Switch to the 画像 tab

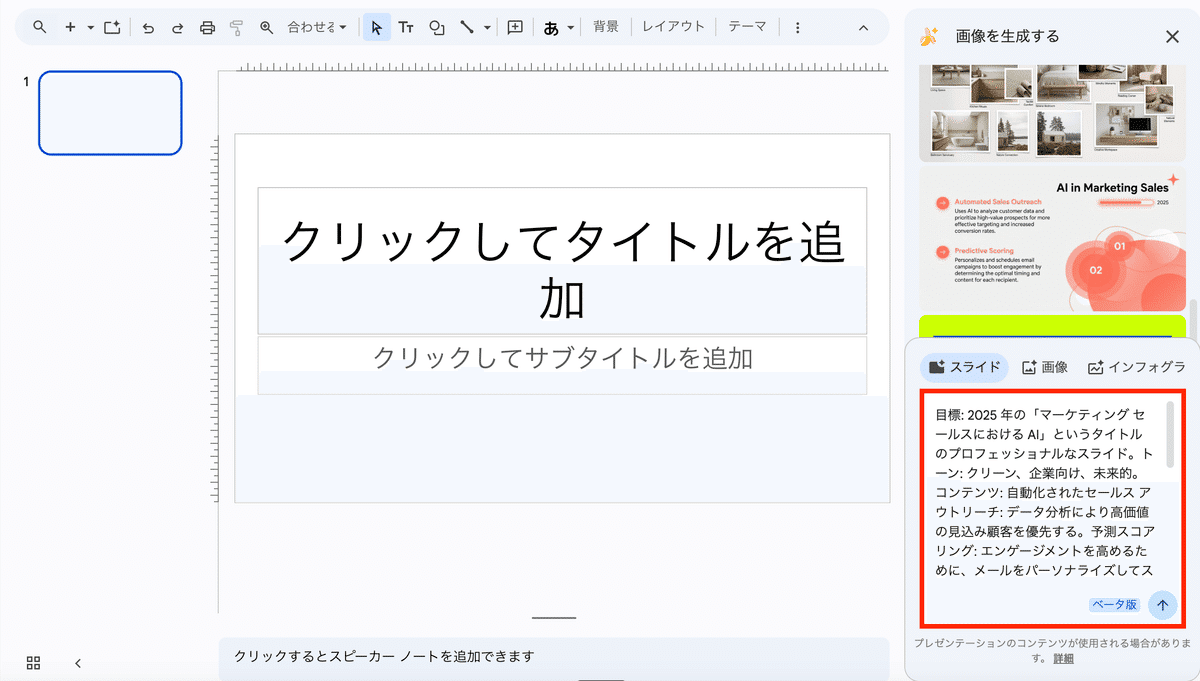(x=1045, y=367)
